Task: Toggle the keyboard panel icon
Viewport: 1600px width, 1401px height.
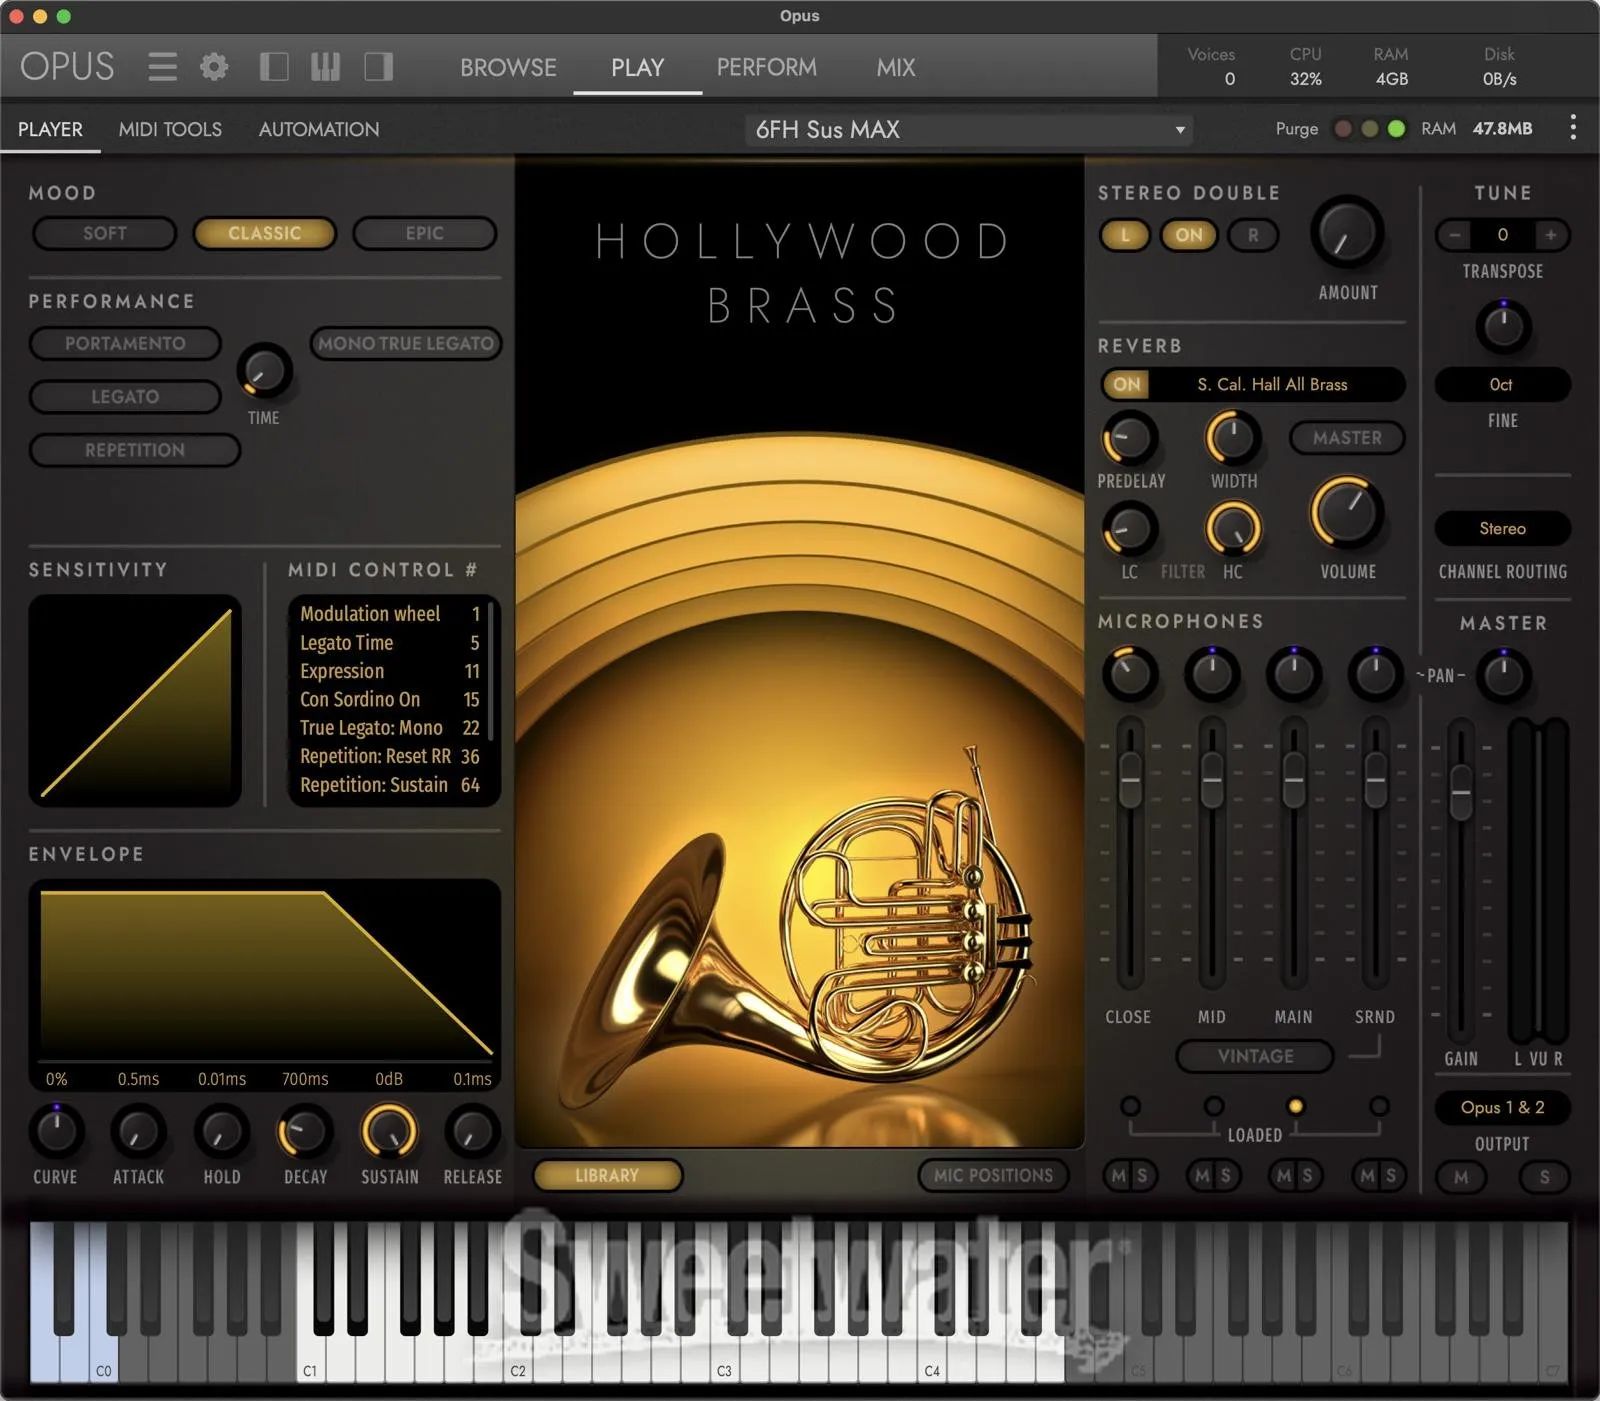Action: coord(326,67)
